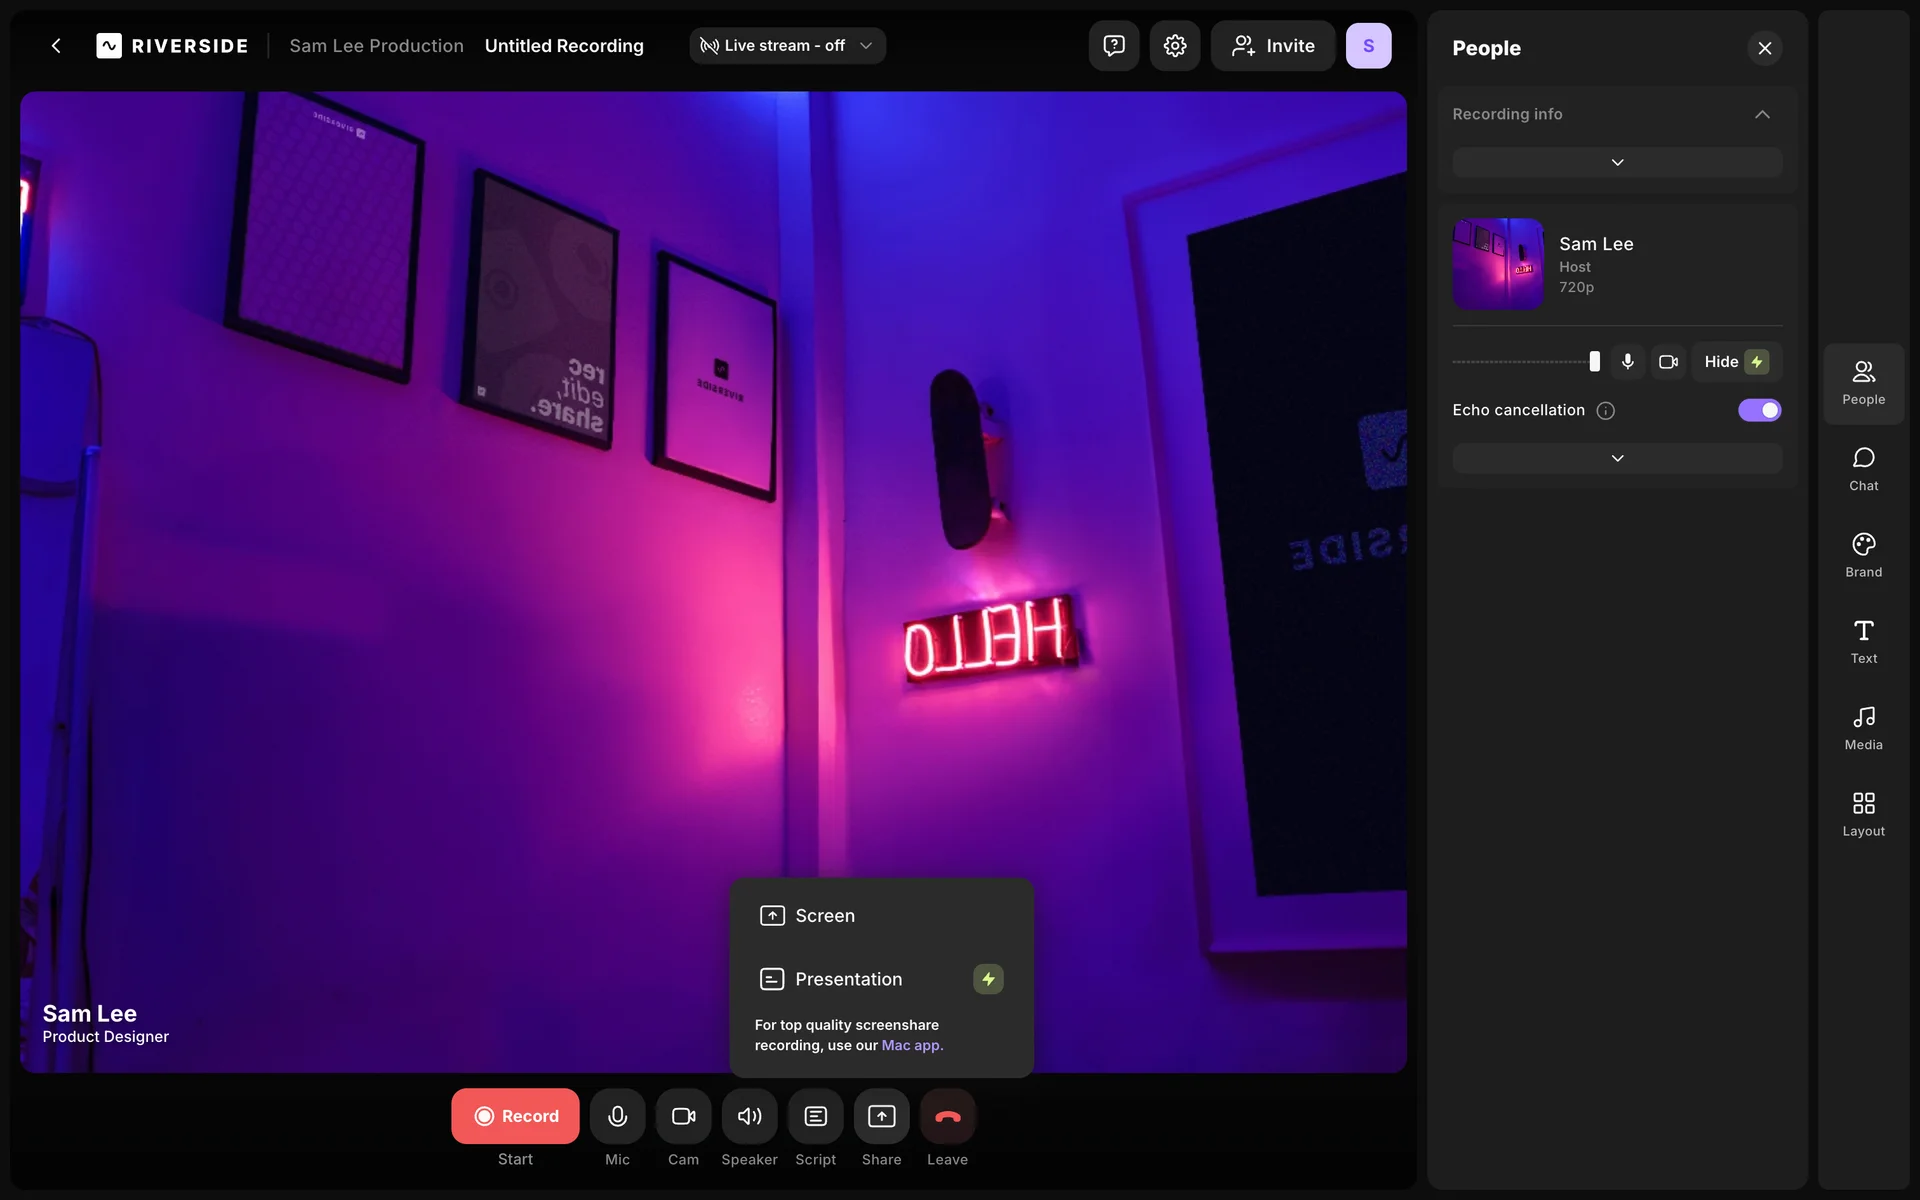Screen dimensions: 1920x1200
Task: Open the Live stream dropdown
Action: tap(787, 46)
